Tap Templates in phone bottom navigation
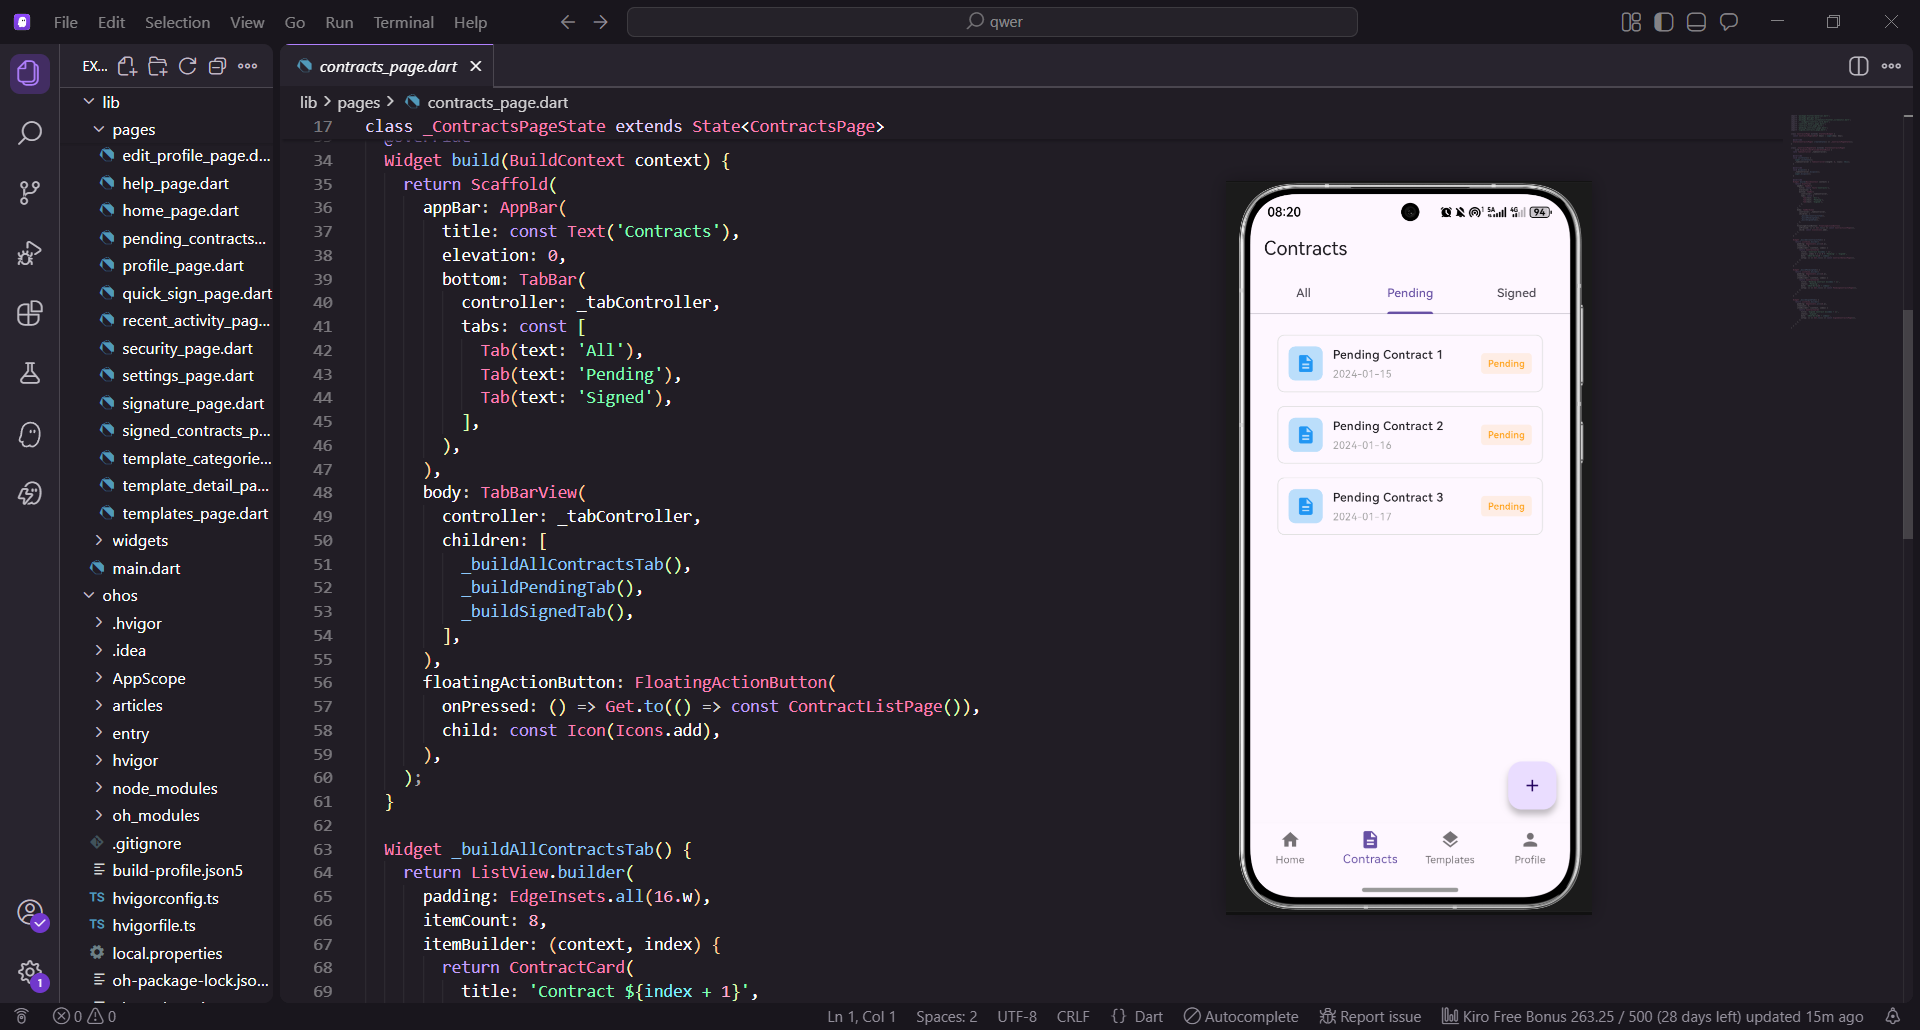Screen dimensions: 1920x1030 tap(1450, 848)
